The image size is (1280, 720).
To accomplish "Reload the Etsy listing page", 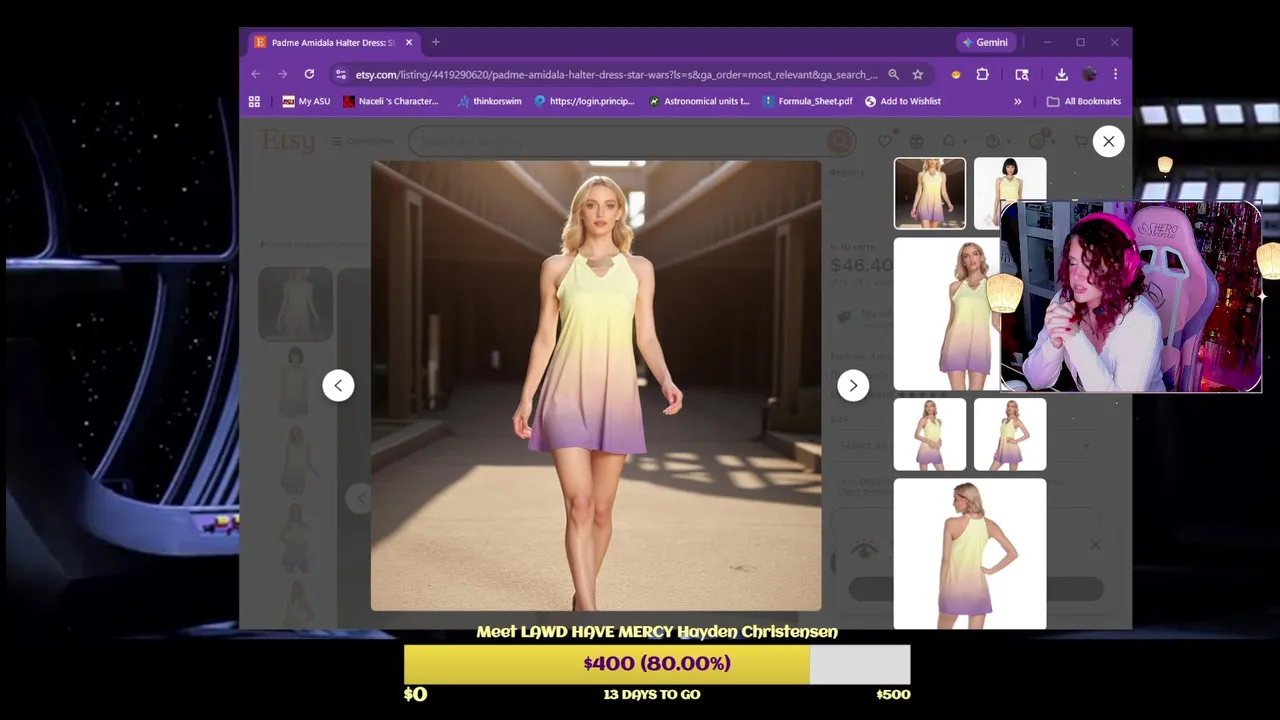I will point(309,74).
